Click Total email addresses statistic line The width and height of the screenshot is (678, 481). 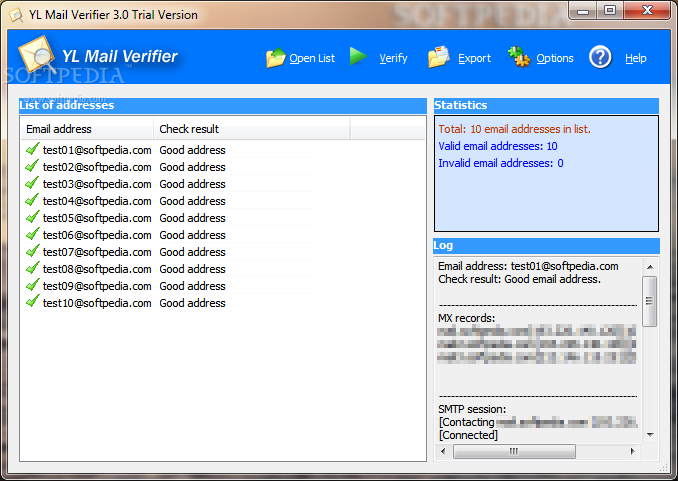coord(514,129)
